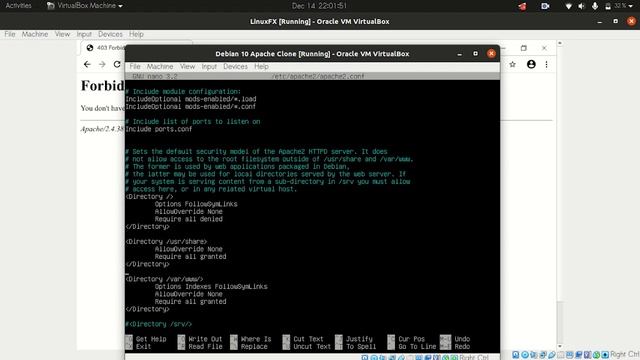This screenshot has height=360, width=640.
Task: Click the browser scrollbar up arrow
Action: coord(560,43)
